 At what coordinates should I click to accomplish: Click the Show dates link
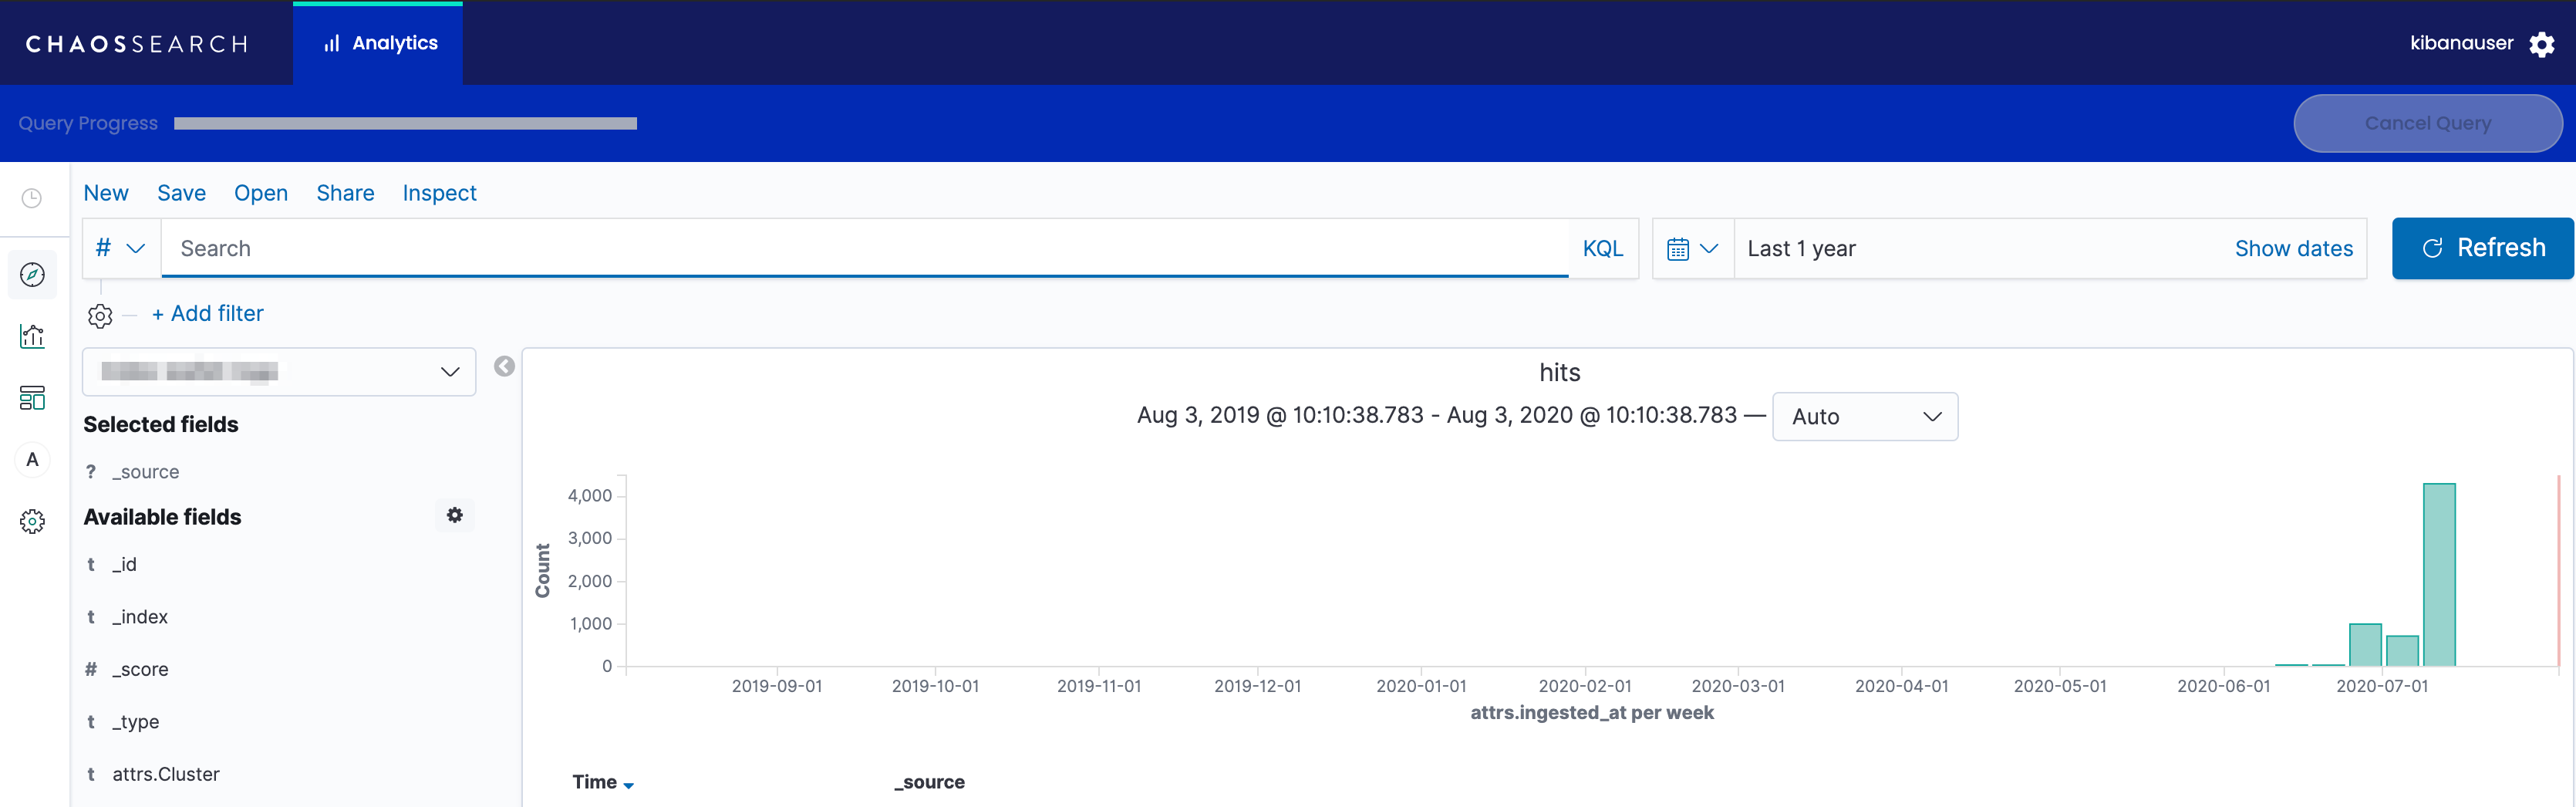pos(2293,249)
